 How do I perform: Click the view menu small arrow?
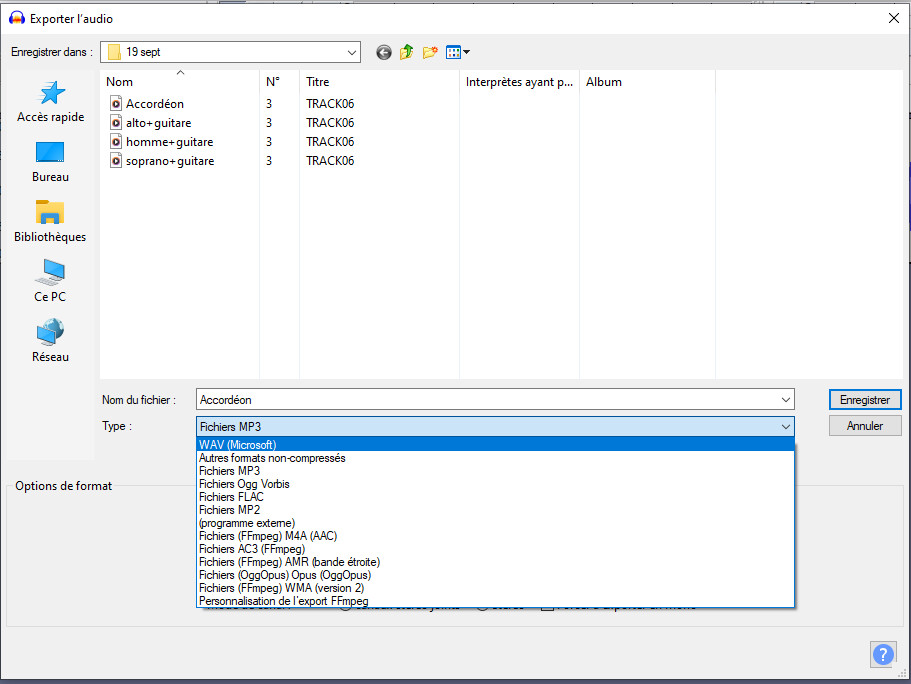pyautogui.click(x=467, y=52)
